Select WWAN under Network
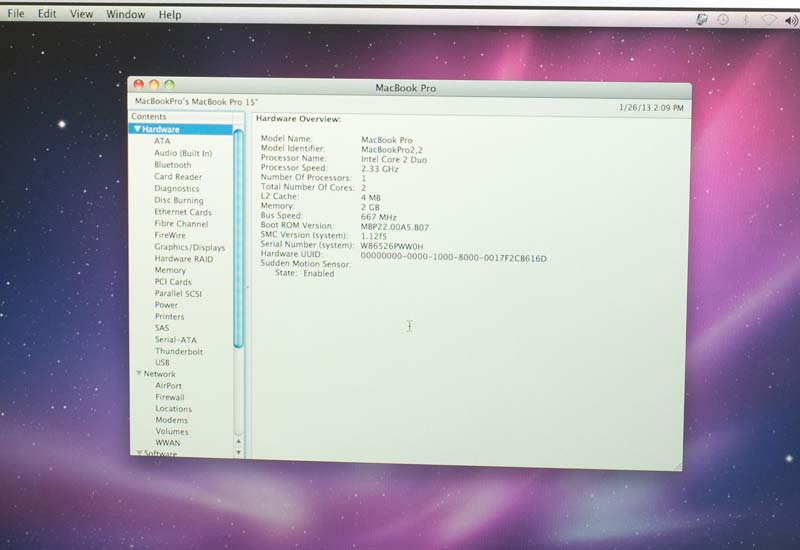 click(x=168, y=442)
